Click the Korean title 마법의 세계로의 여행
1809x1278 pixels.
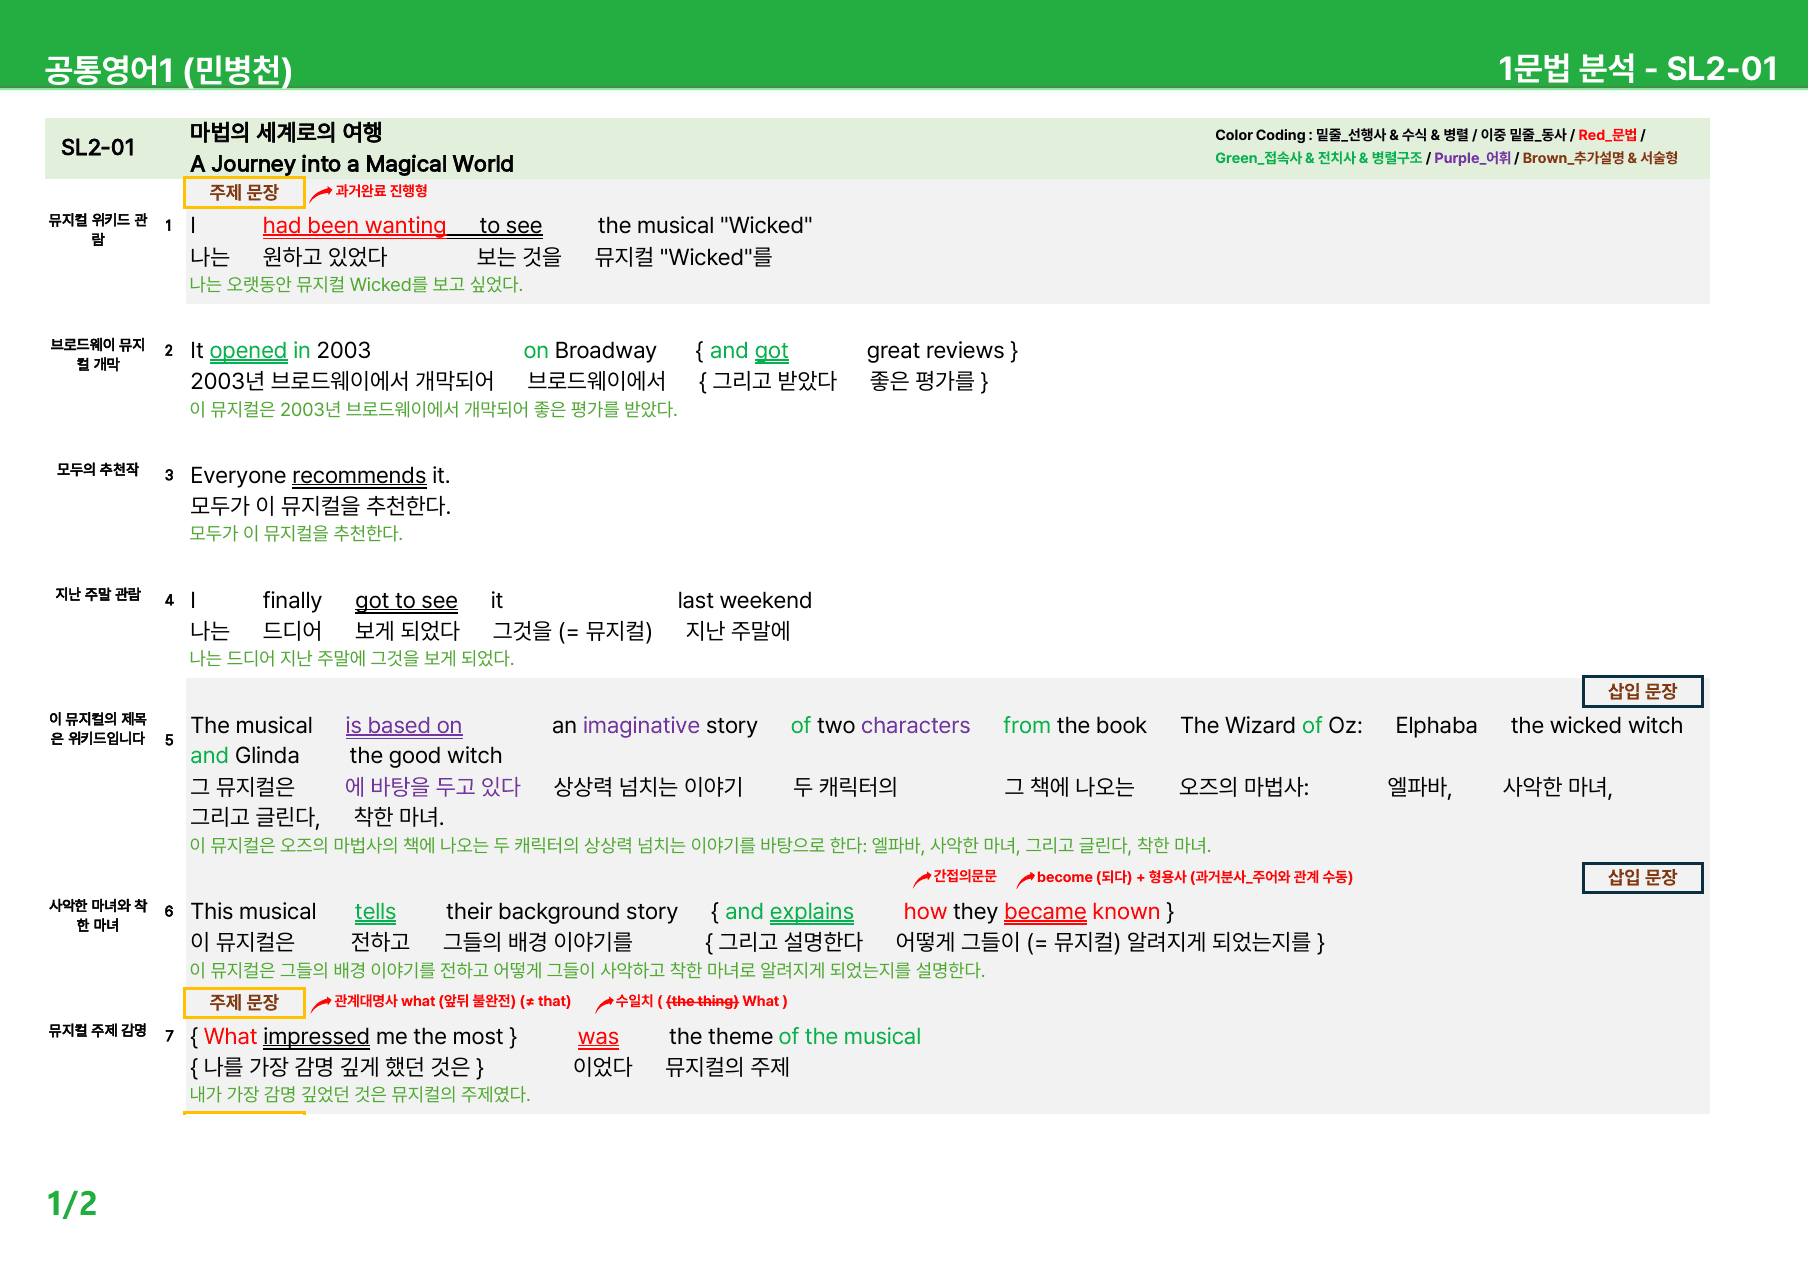[286, 132]
